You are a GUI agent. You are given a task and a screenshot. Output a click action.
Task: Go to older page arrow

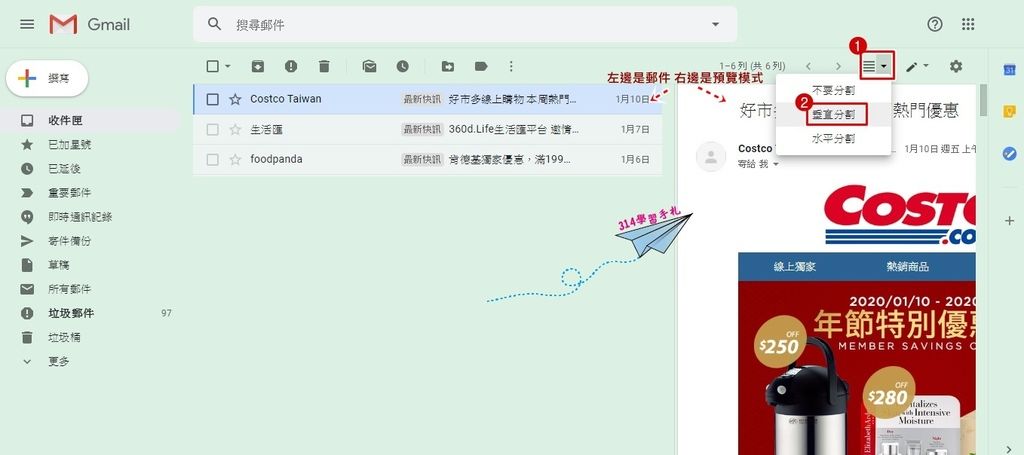pos(839,66)
